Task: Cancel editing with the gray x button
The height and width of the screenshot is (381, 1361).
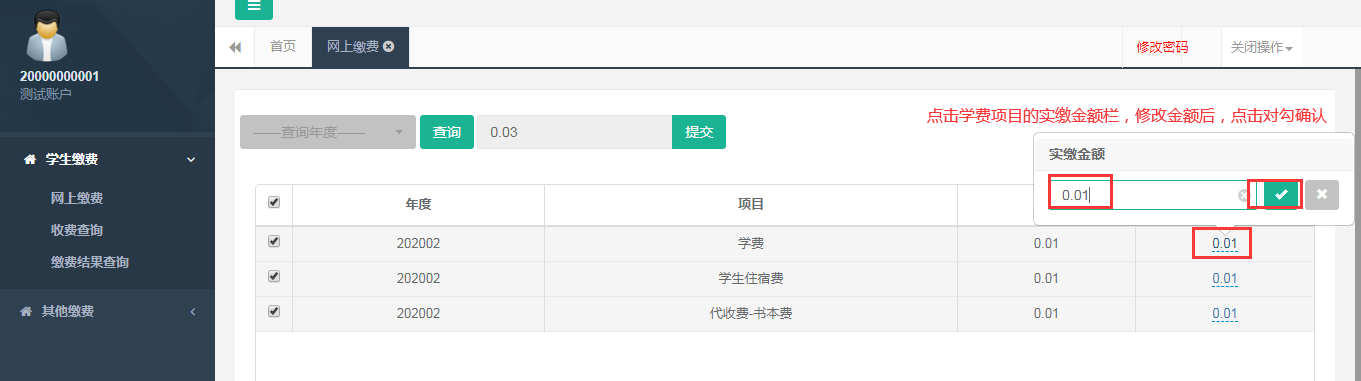Action: (1322, 195)
